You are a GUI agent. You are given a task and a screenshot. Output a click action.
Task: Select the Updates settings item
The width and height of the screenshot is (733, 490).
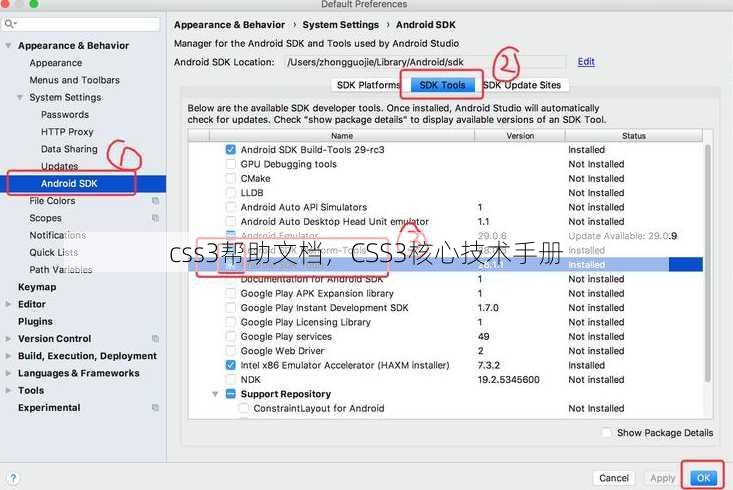point(59,166)
